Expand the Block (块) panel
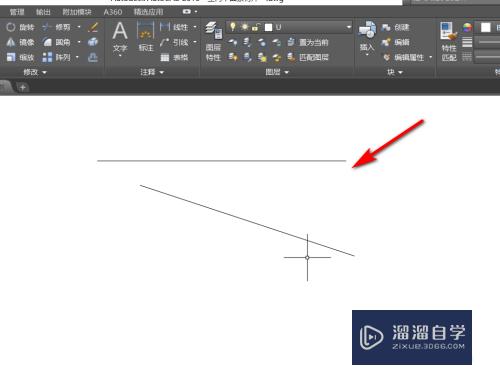The image size is (500, 375). tap(395, 72)
